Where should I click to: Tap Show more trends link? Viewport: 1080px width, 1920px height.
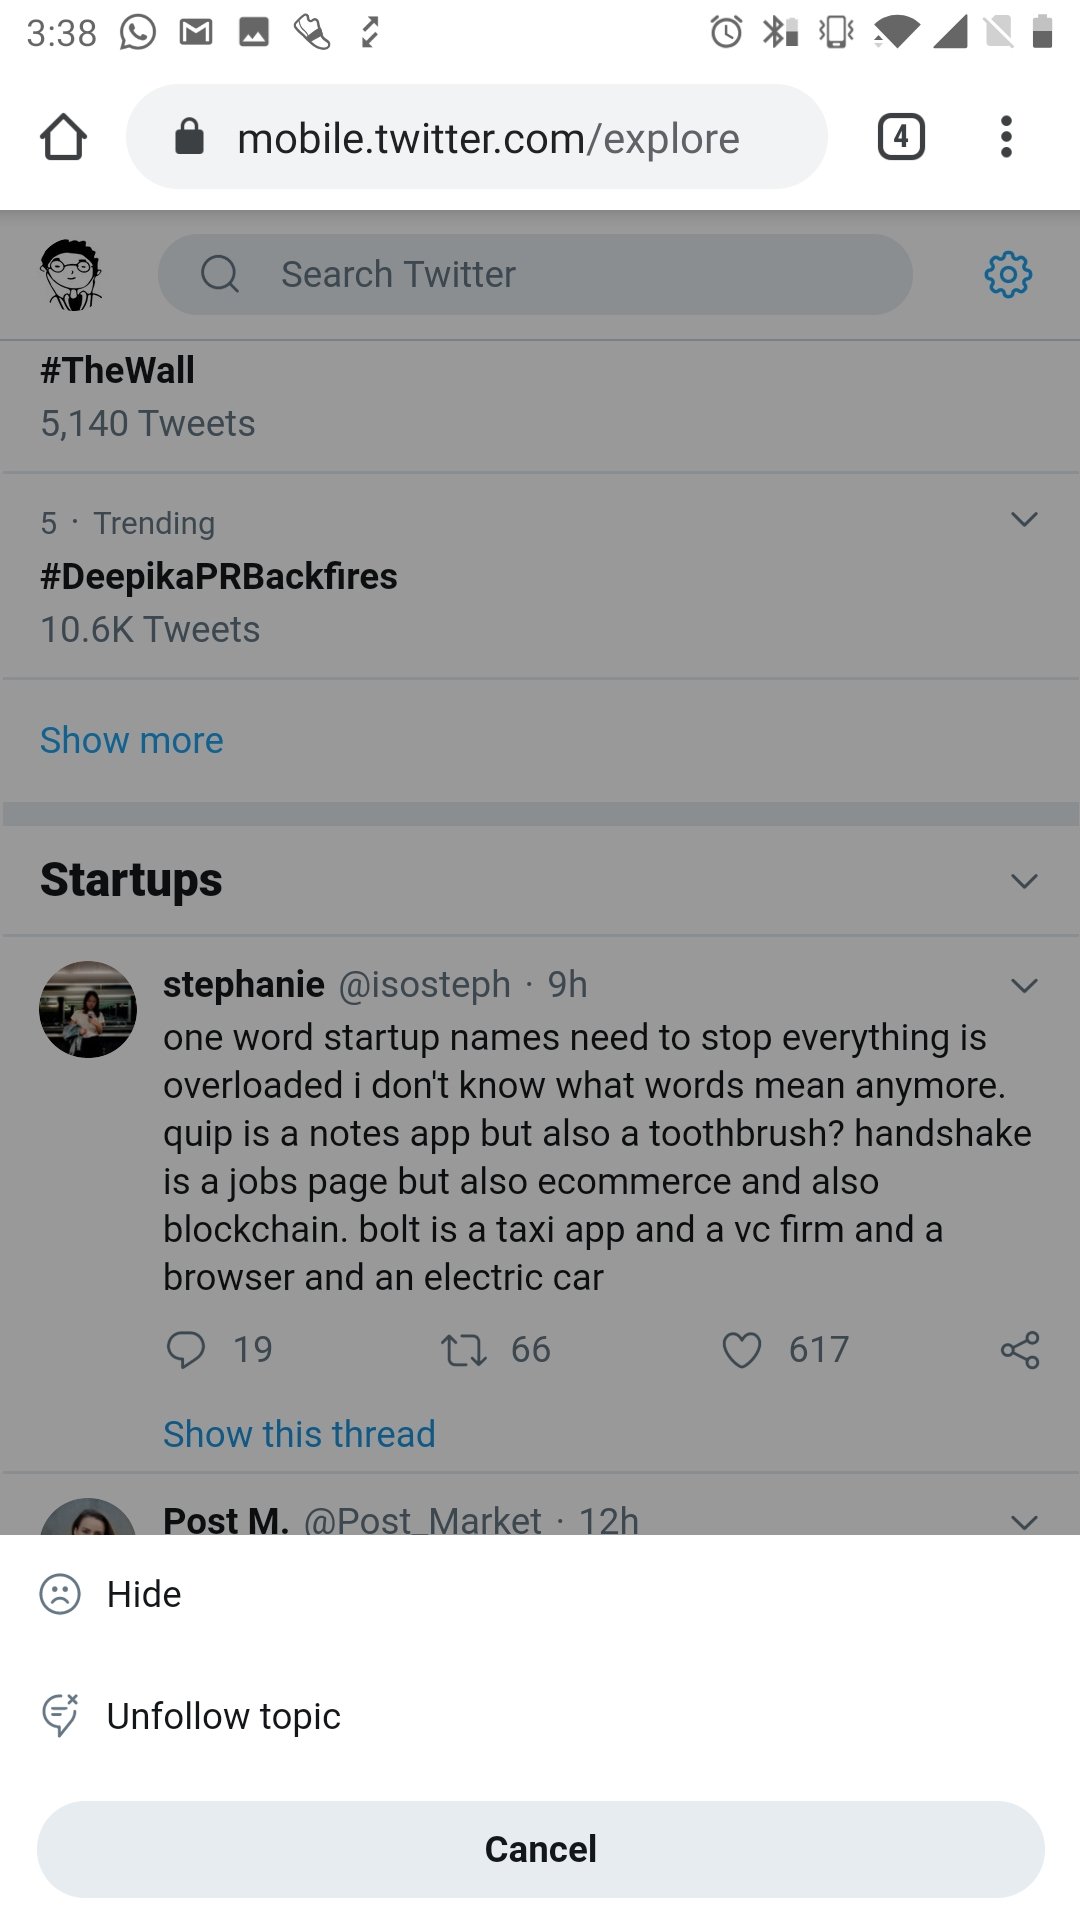coord(132,740)
